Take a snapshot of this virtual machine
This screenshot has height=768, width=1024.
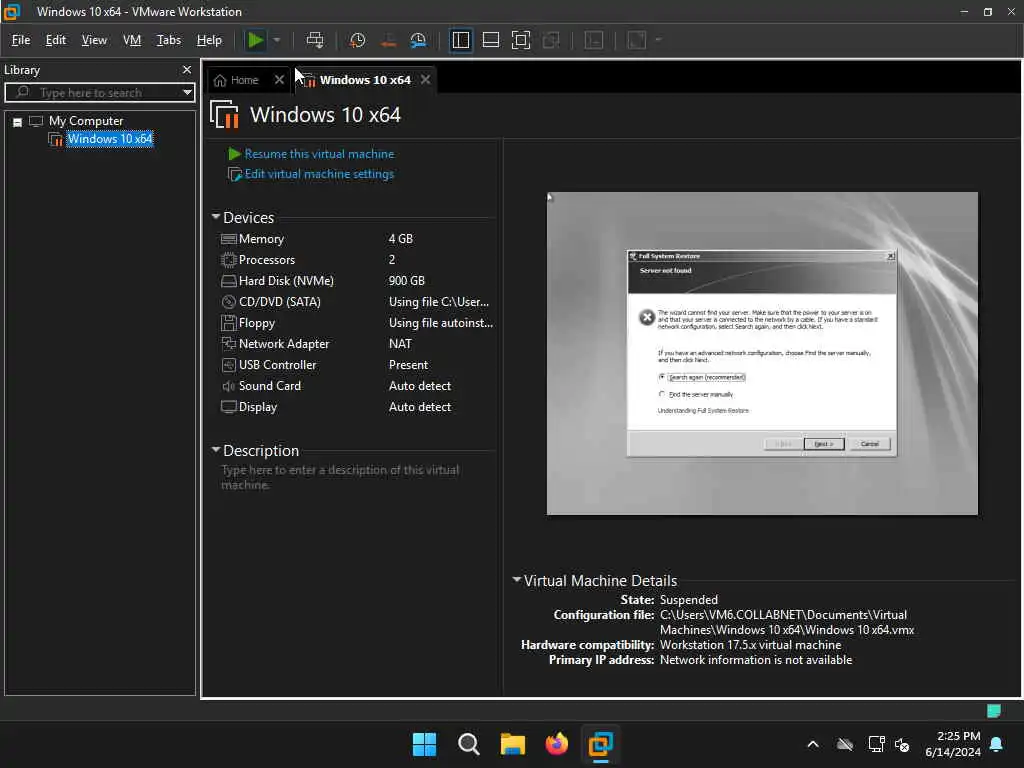click(357, 40)
